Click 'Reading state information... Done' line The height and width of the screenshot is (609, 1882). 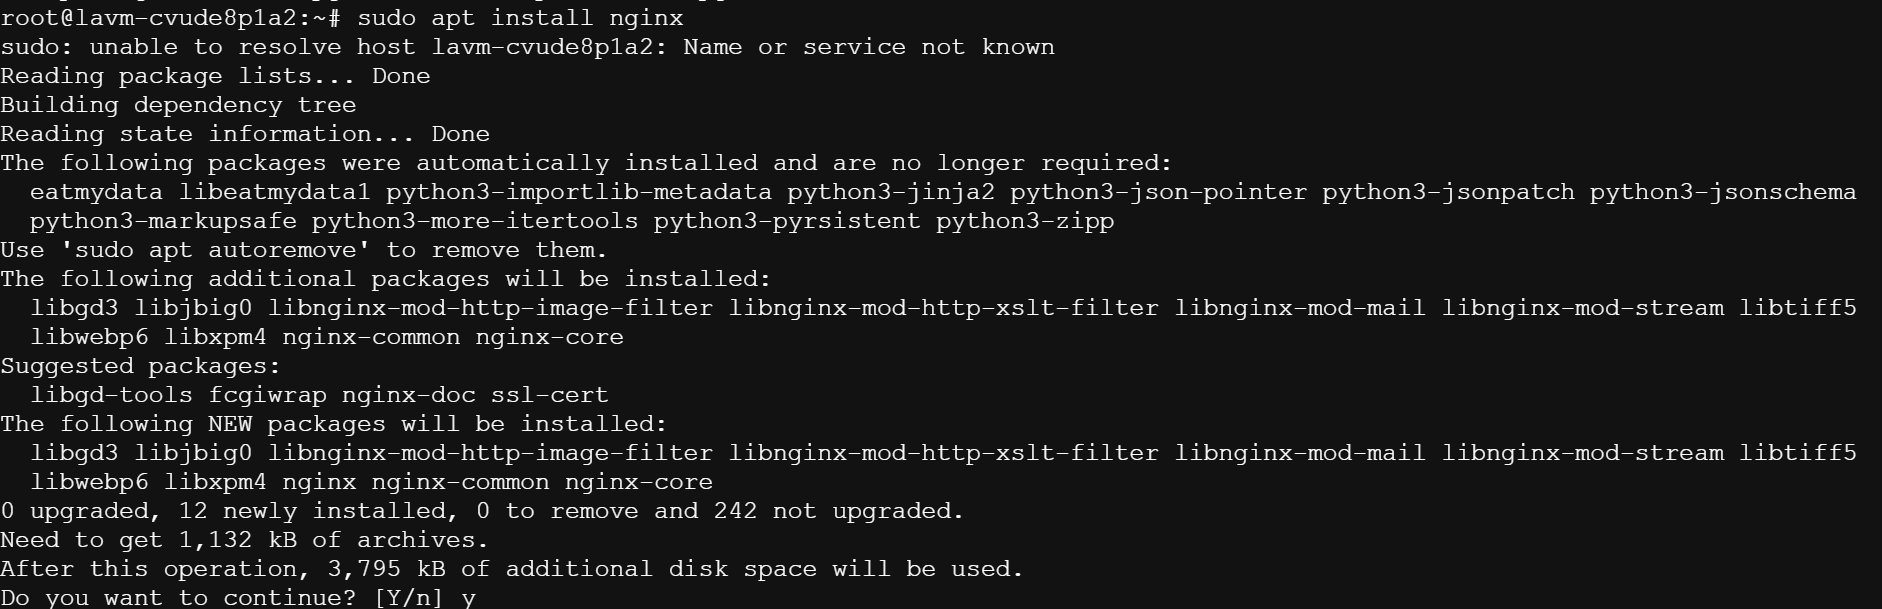point(245,134)
